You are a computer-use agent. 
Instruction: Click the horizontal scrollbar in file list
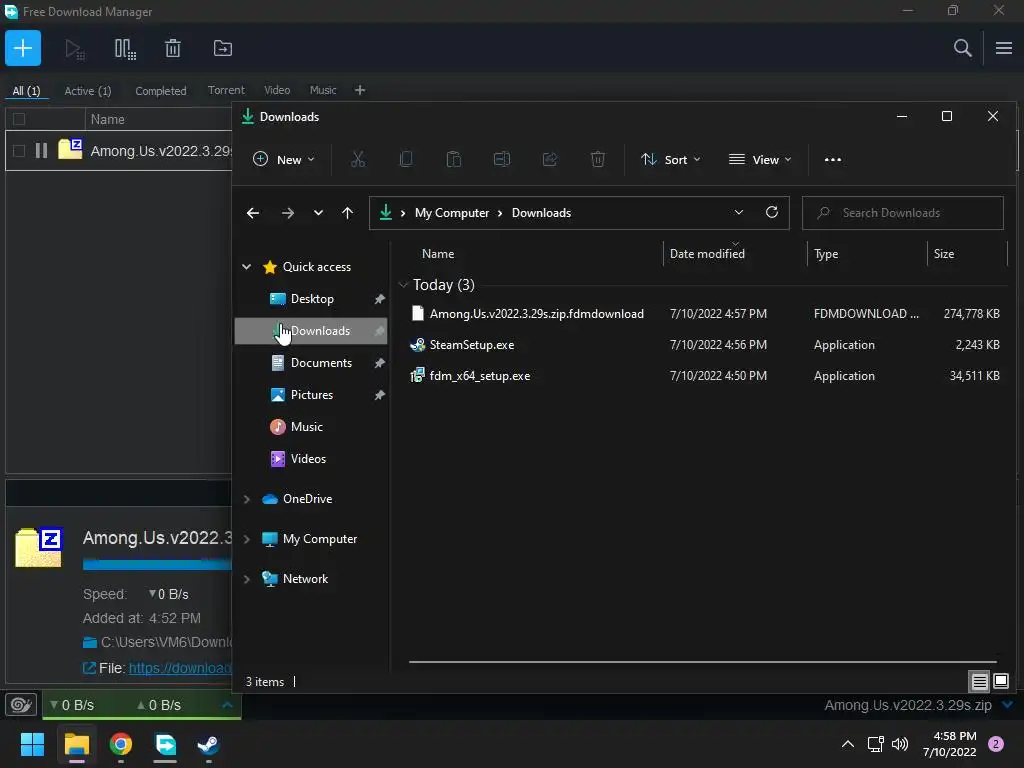(x=703, y=662)
